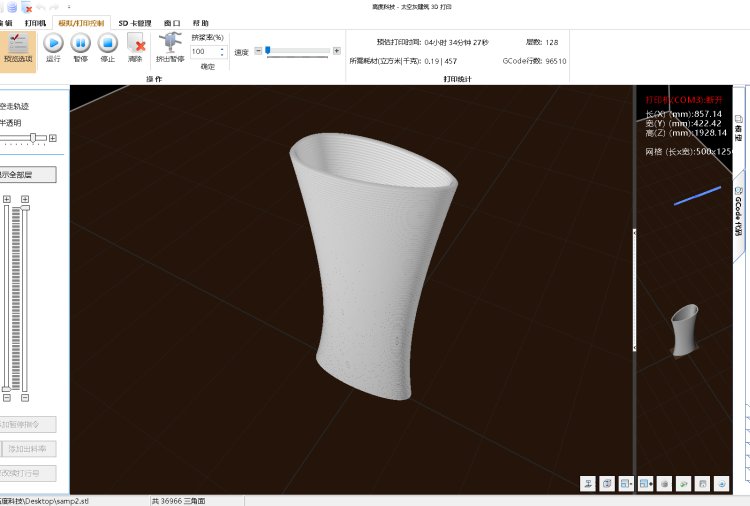This screenshot has height=506, width=750.
Task: Click the 确定 confirm button
Action: pos(208,66)
